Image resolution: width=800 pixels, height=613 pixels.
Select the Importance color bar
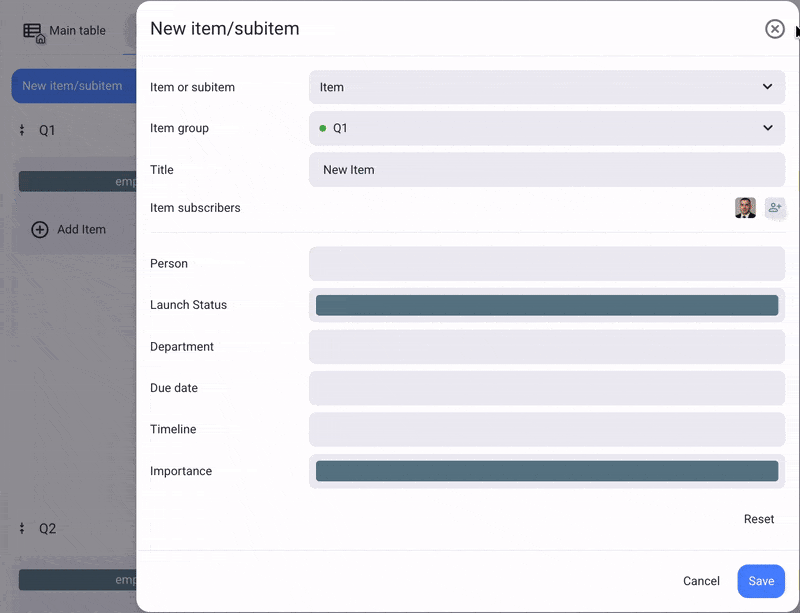click(546, 471)
